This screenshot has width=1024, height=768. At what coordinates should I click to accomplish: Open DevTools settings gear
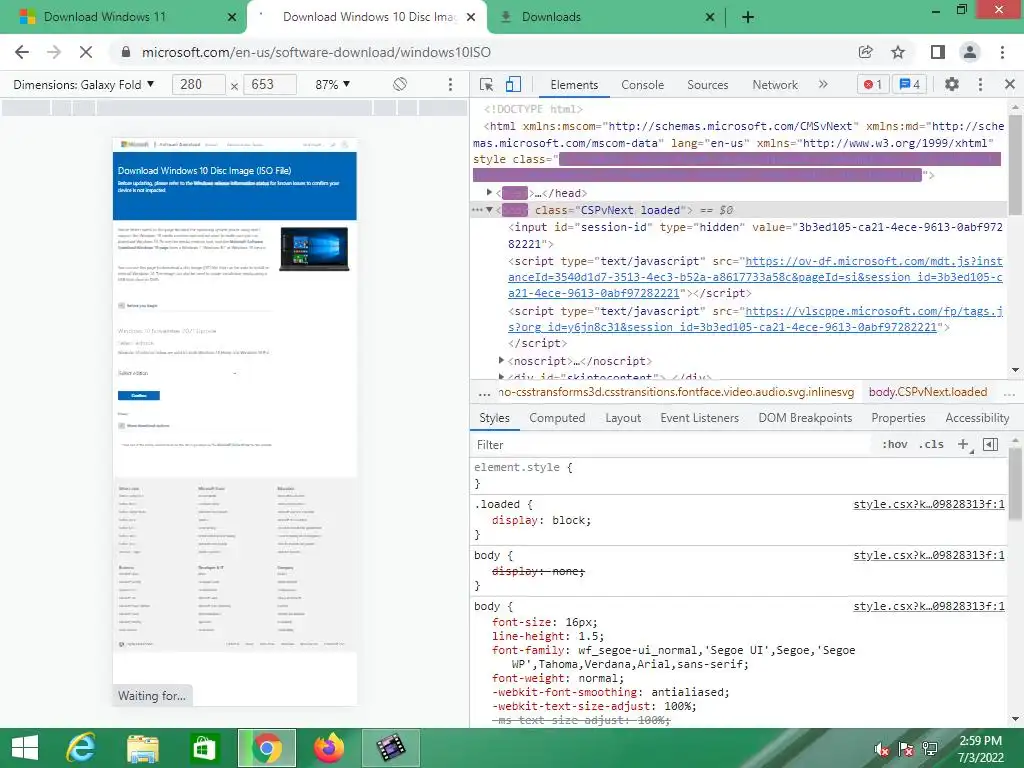pyautogui.click(x=952, y=84)
